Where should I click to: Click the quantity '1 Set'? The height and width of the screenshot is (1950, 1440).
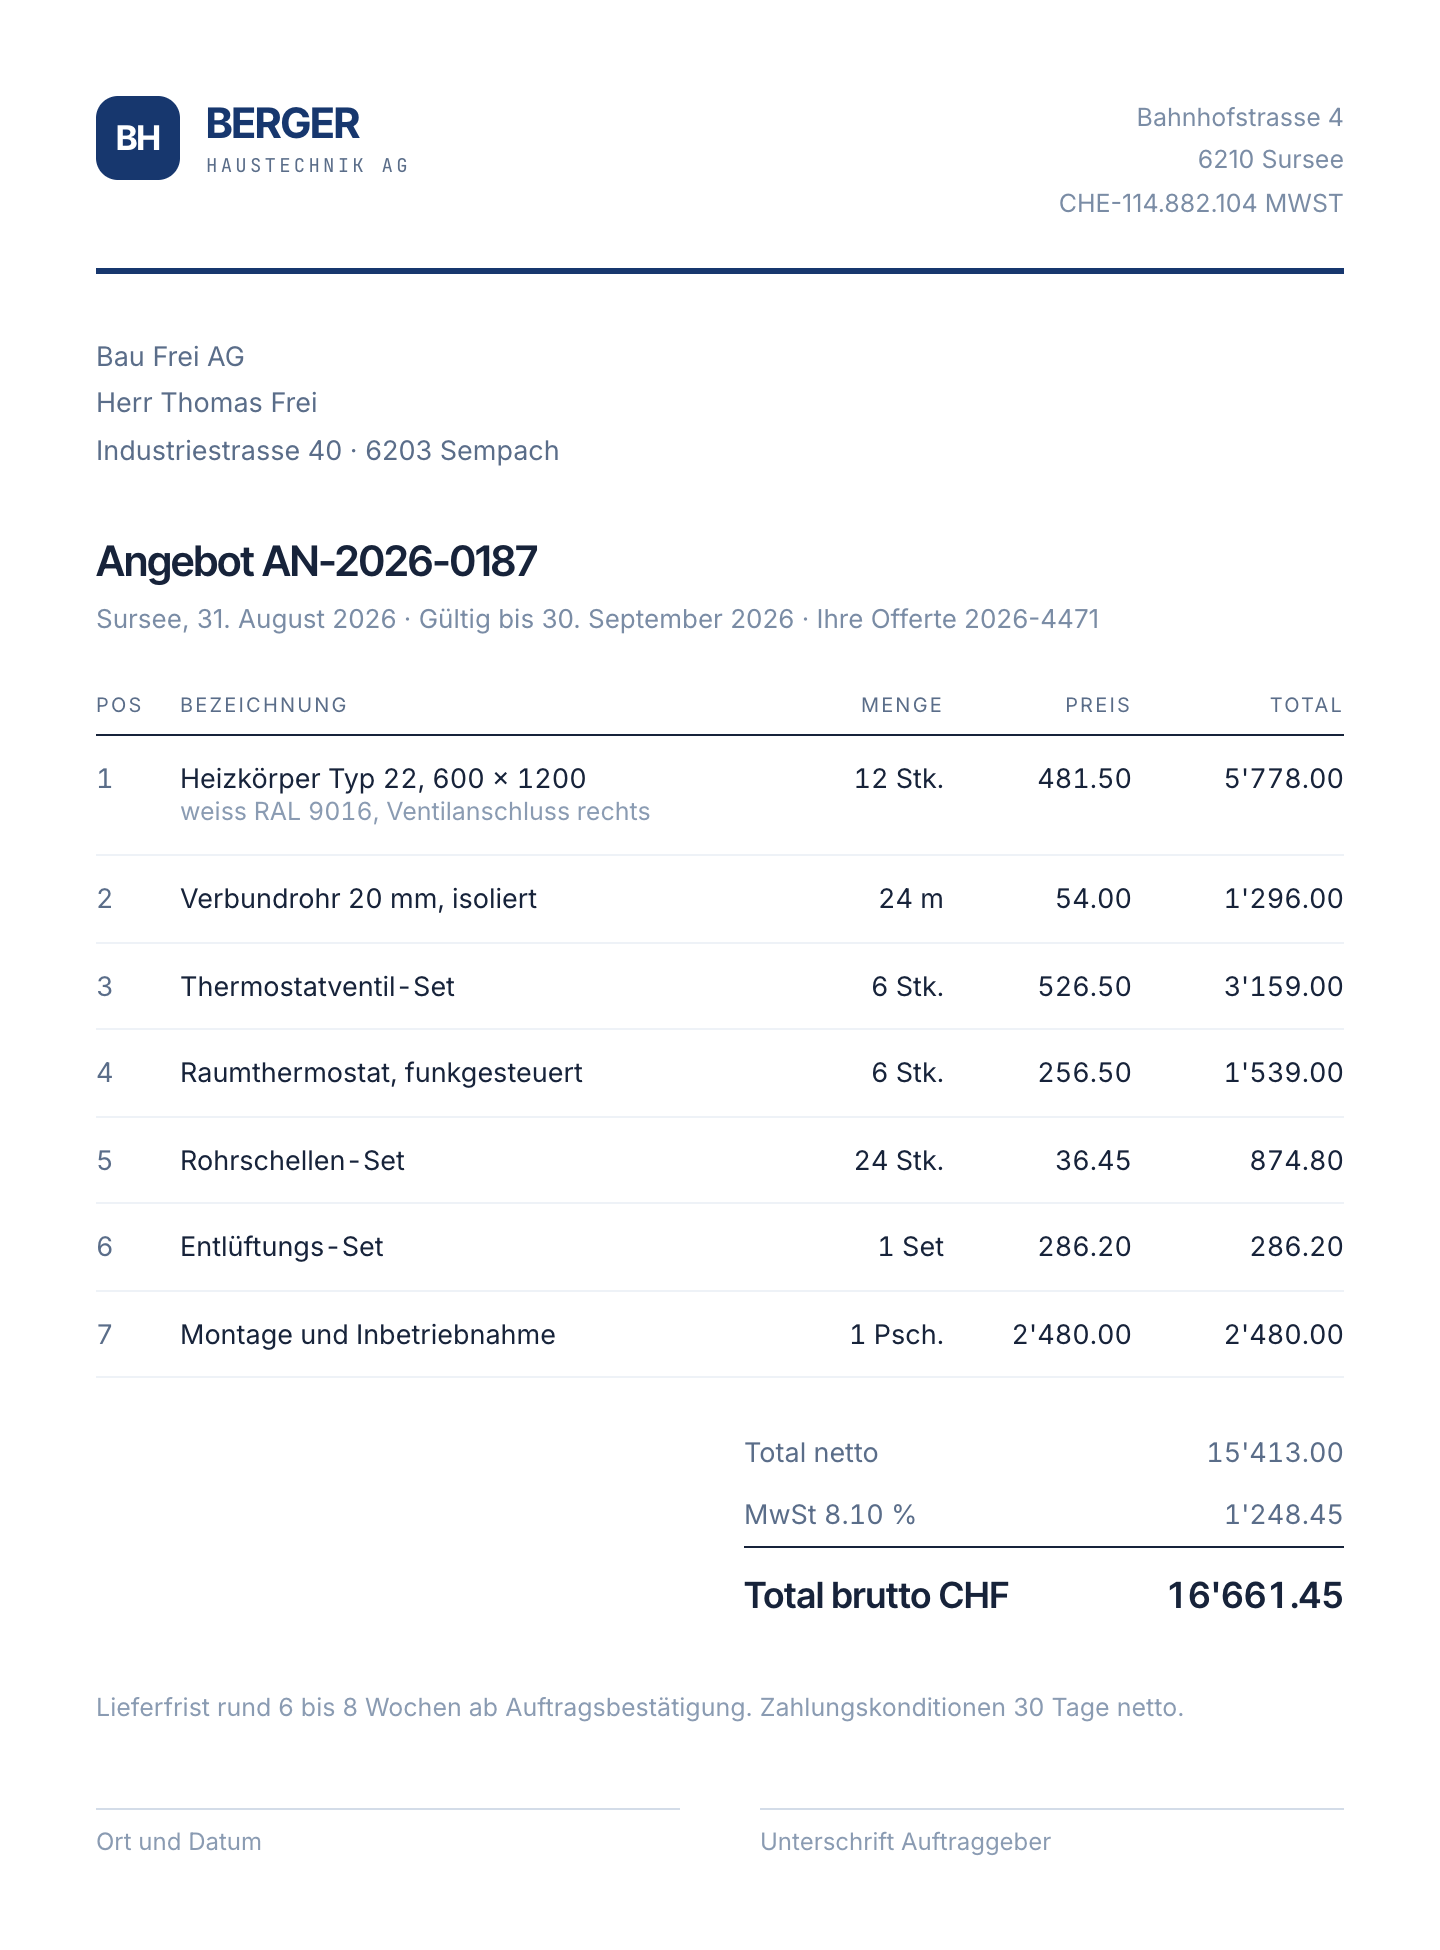tap(911, 1247)
